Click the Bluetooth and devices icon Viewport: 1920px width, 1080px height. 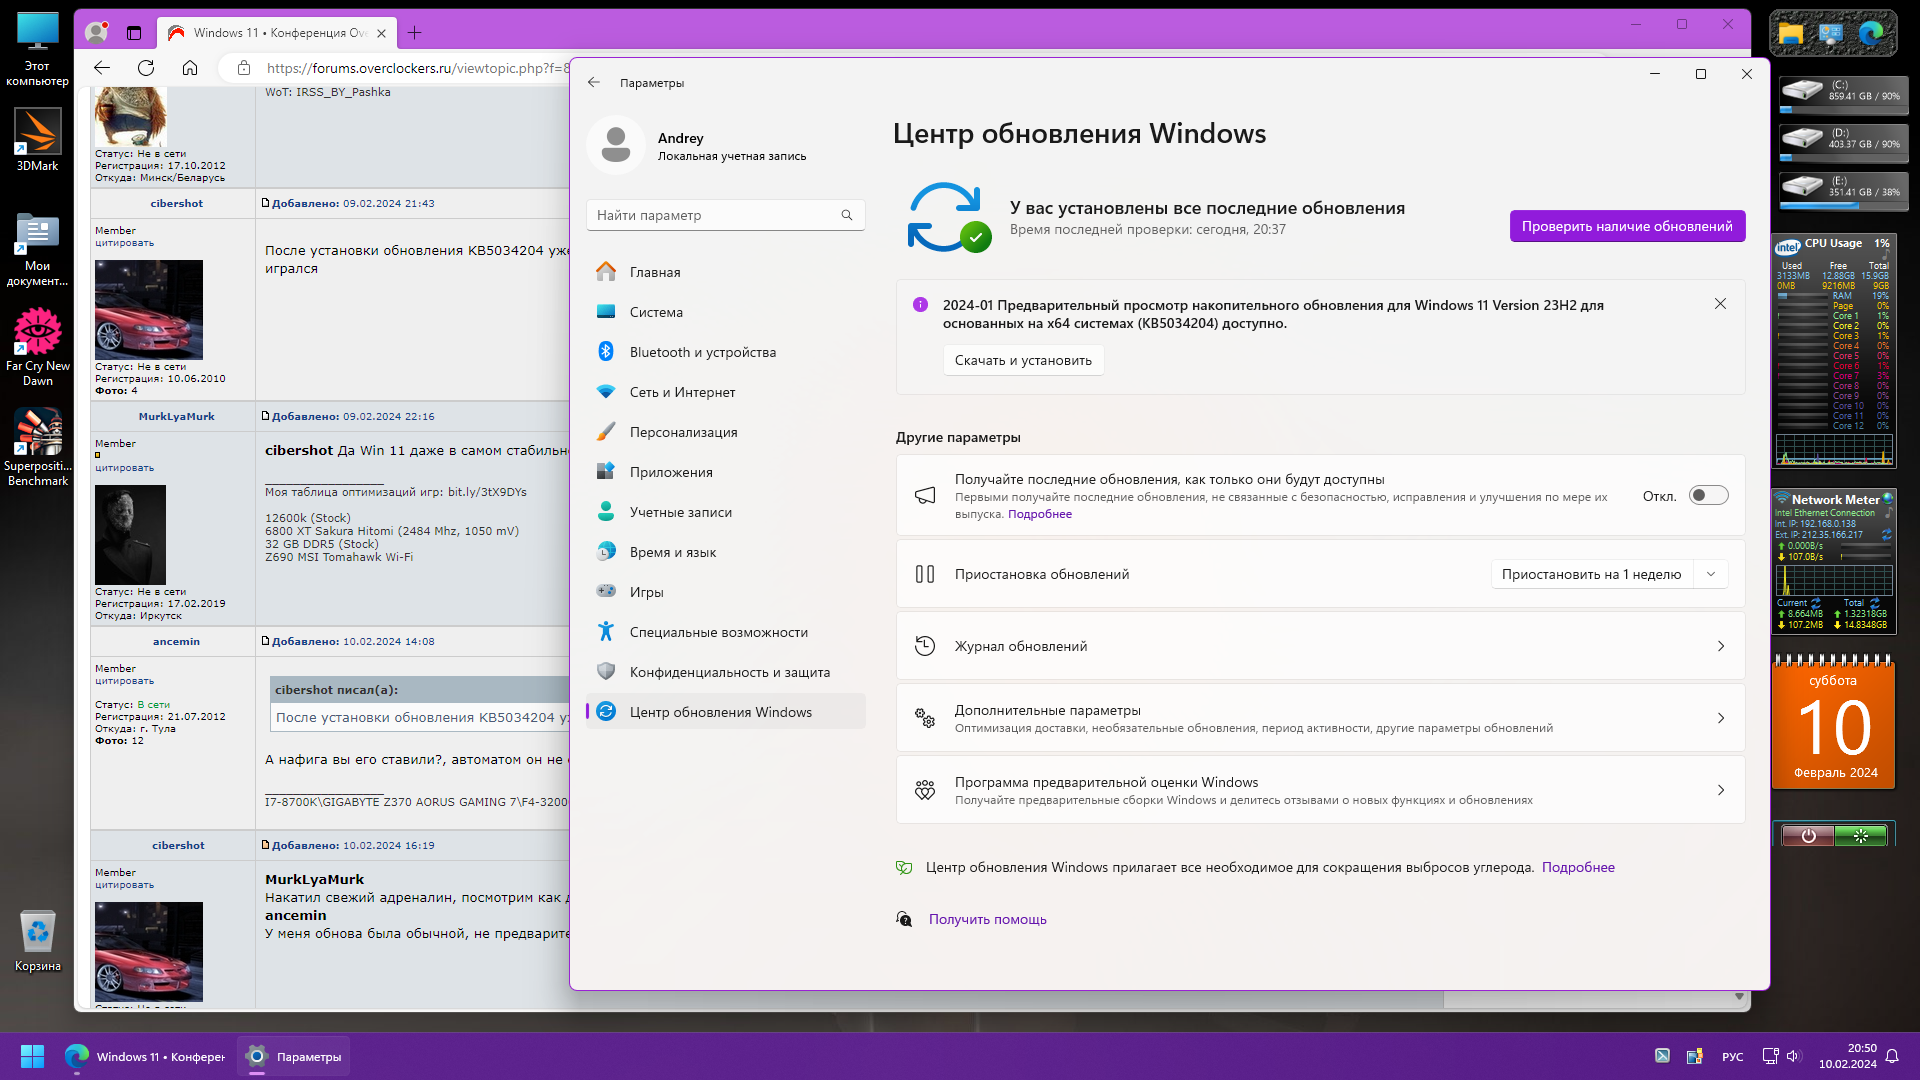click(606, 352)
